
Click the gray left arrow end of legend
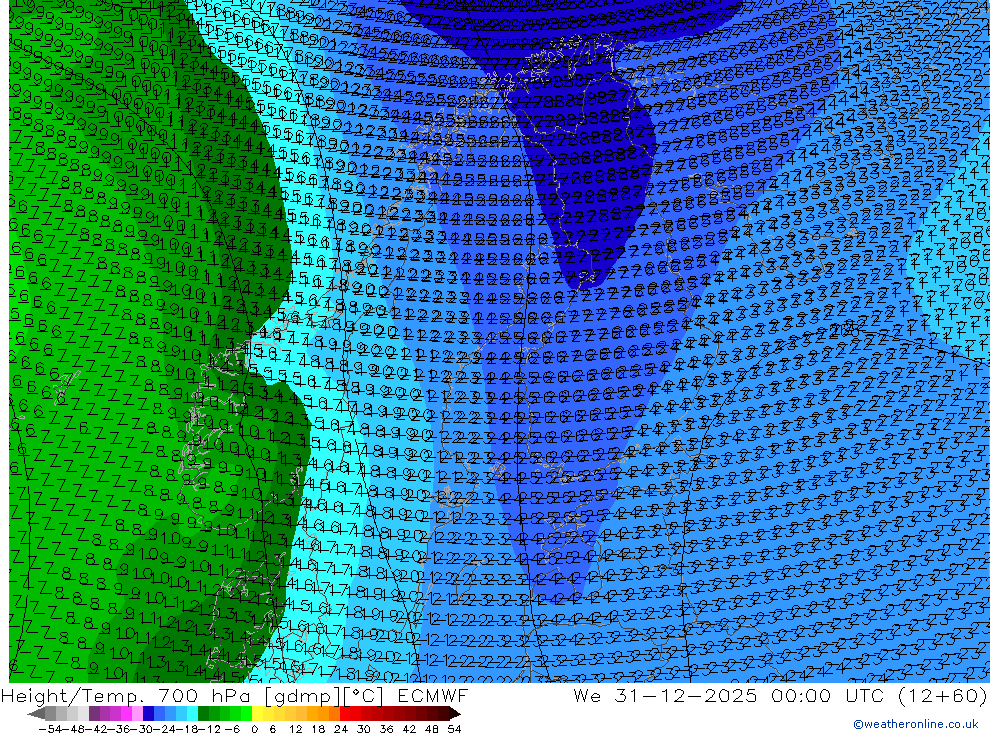pos(36,713)
